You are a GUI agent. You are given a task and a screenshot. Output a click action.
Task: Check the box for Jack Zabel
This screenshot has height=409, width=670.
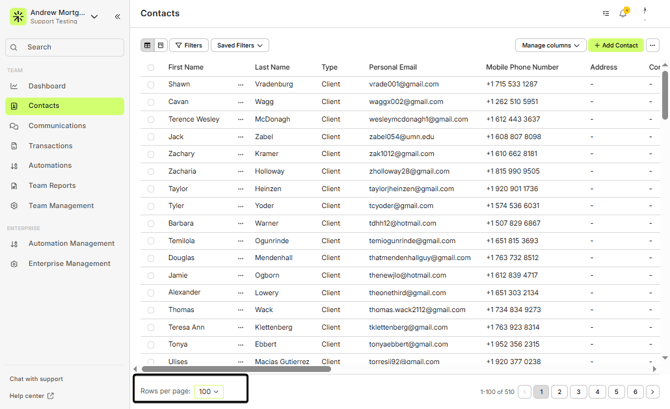pyautogui.click(x=151, y=137)
